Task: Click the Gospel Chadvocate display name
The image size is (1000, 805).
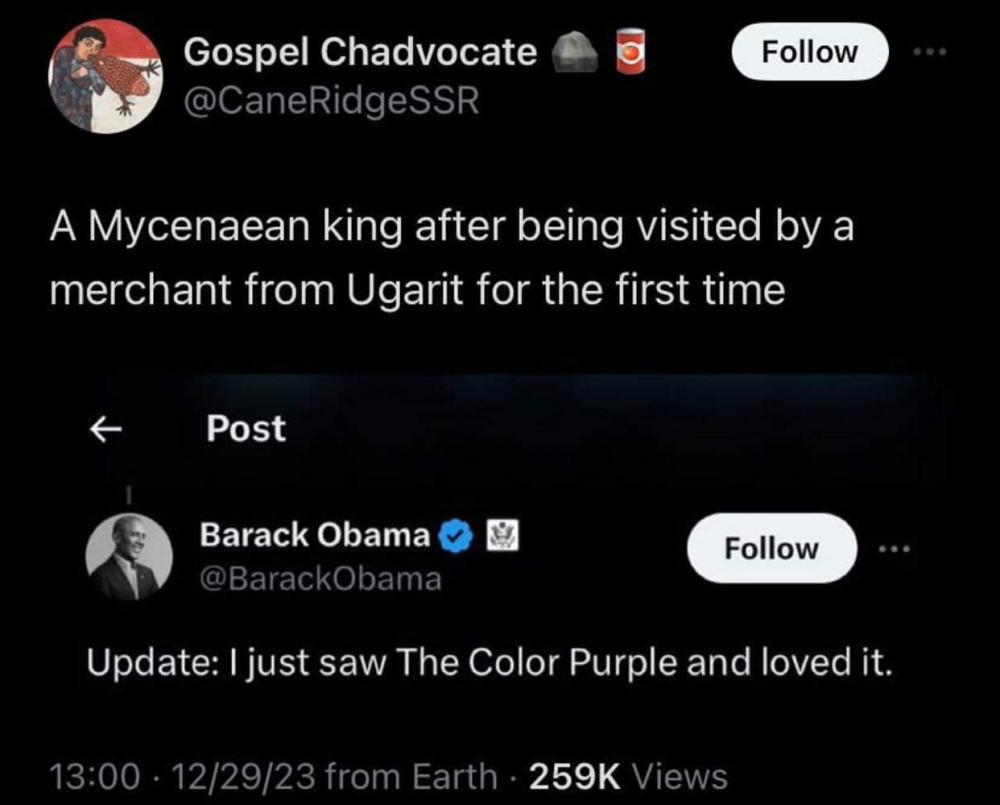Action: click(x=360, y=52)
